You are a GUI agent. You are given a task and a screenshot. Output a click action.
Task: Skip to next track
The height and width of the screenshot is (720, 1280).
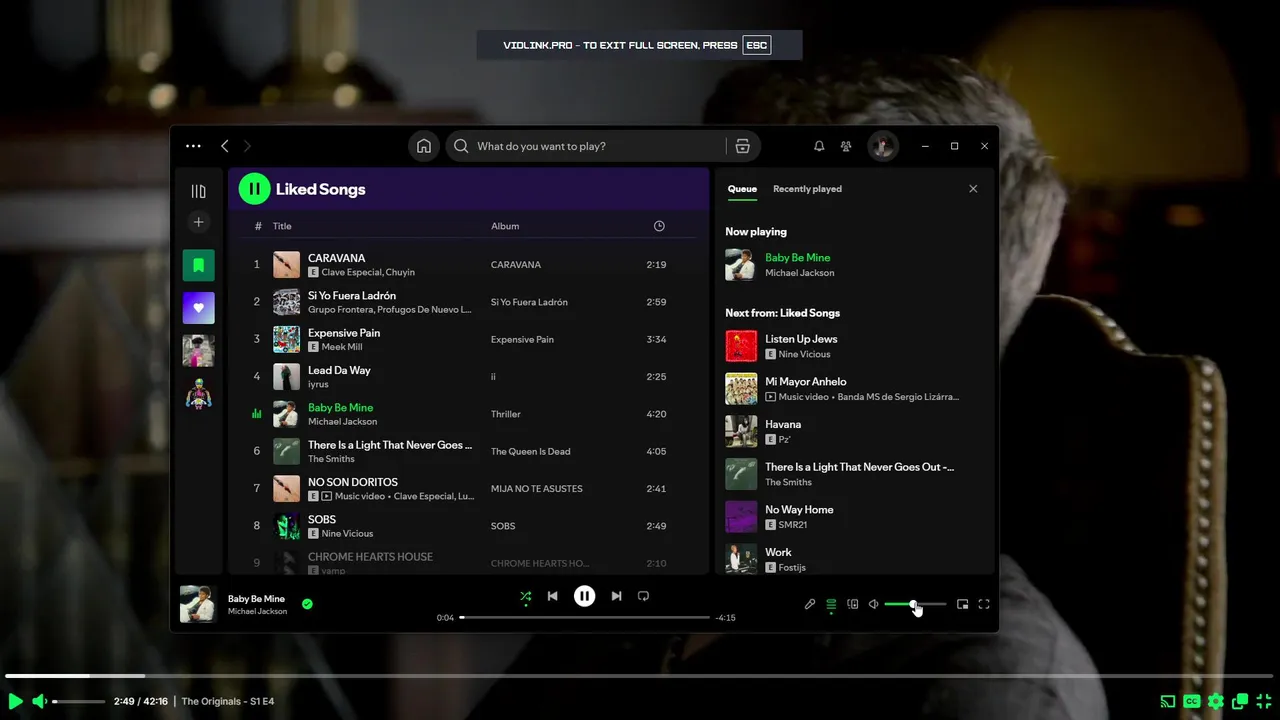click(x=616, y=596)
